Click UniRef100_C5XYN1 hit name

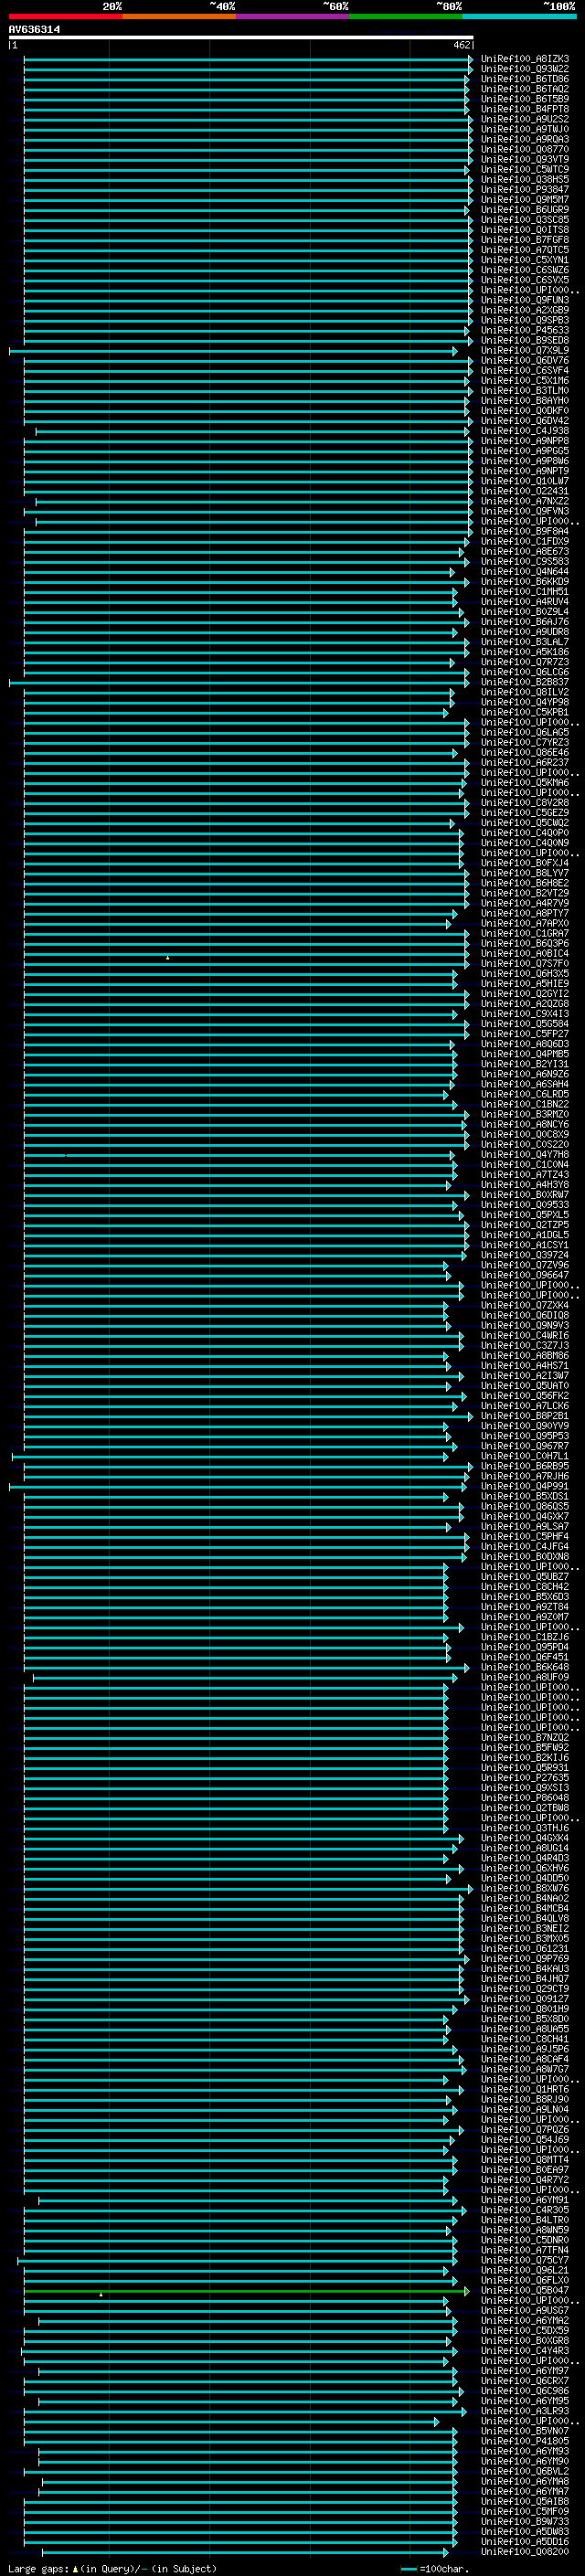[525, 260]
